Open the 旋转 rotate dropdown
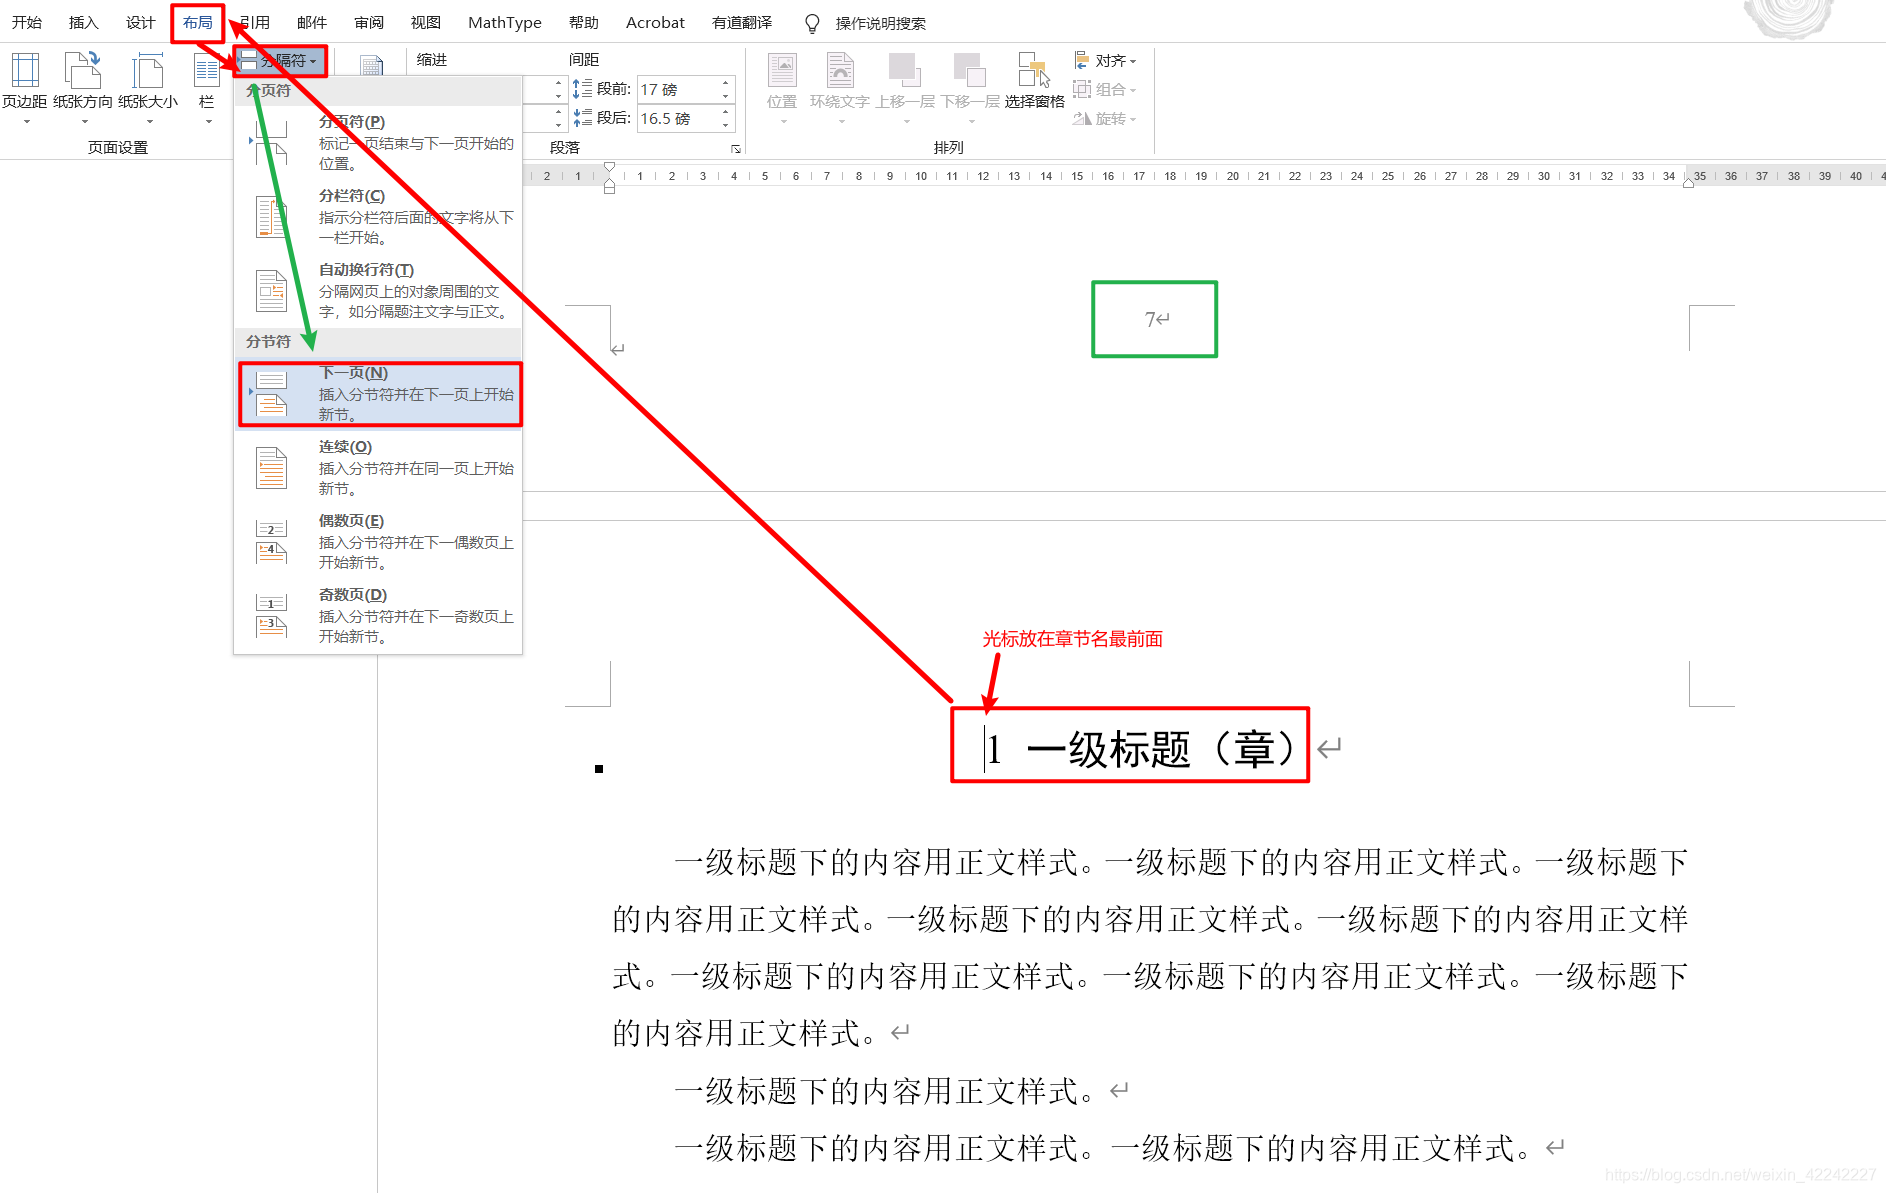1886x1193 pixels. tap(1105, 118)
